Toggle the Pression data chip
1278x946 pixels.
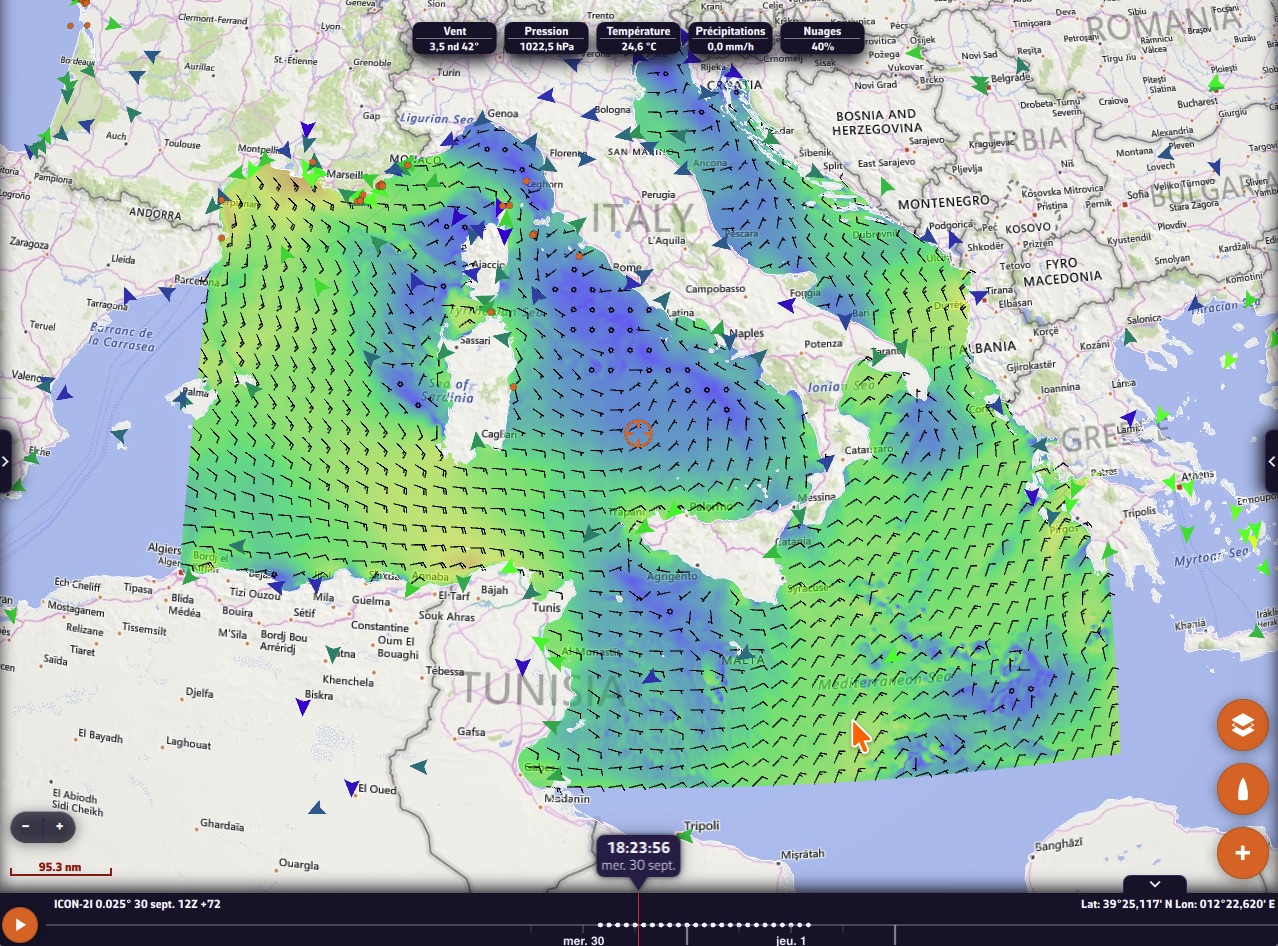[x=547, y=38]
